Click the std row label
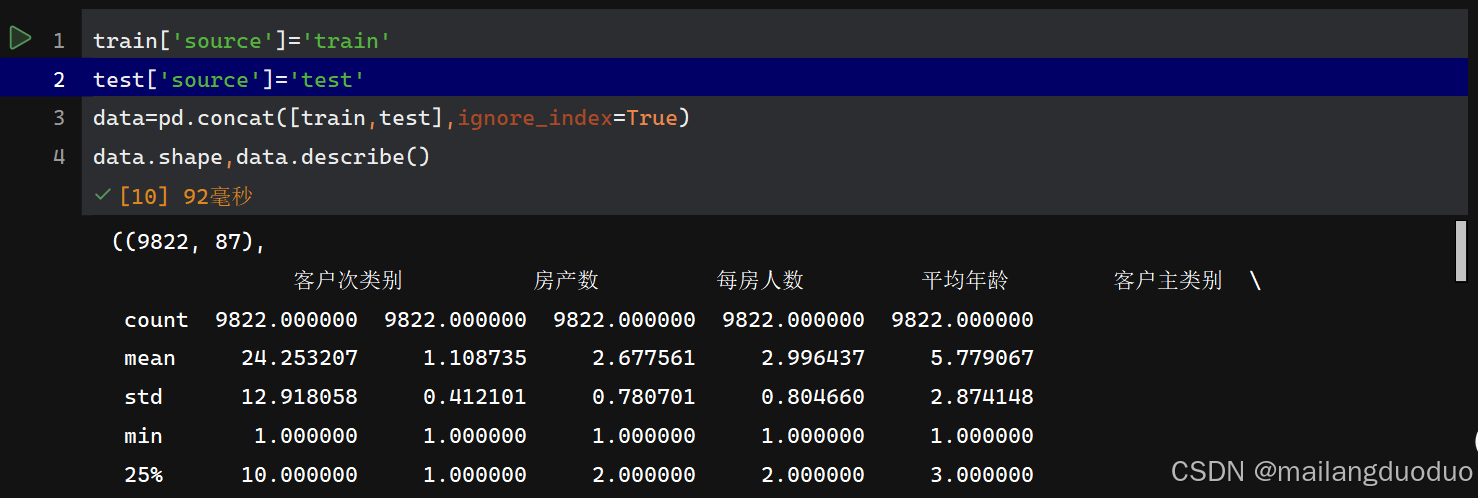 coord(143,397)
